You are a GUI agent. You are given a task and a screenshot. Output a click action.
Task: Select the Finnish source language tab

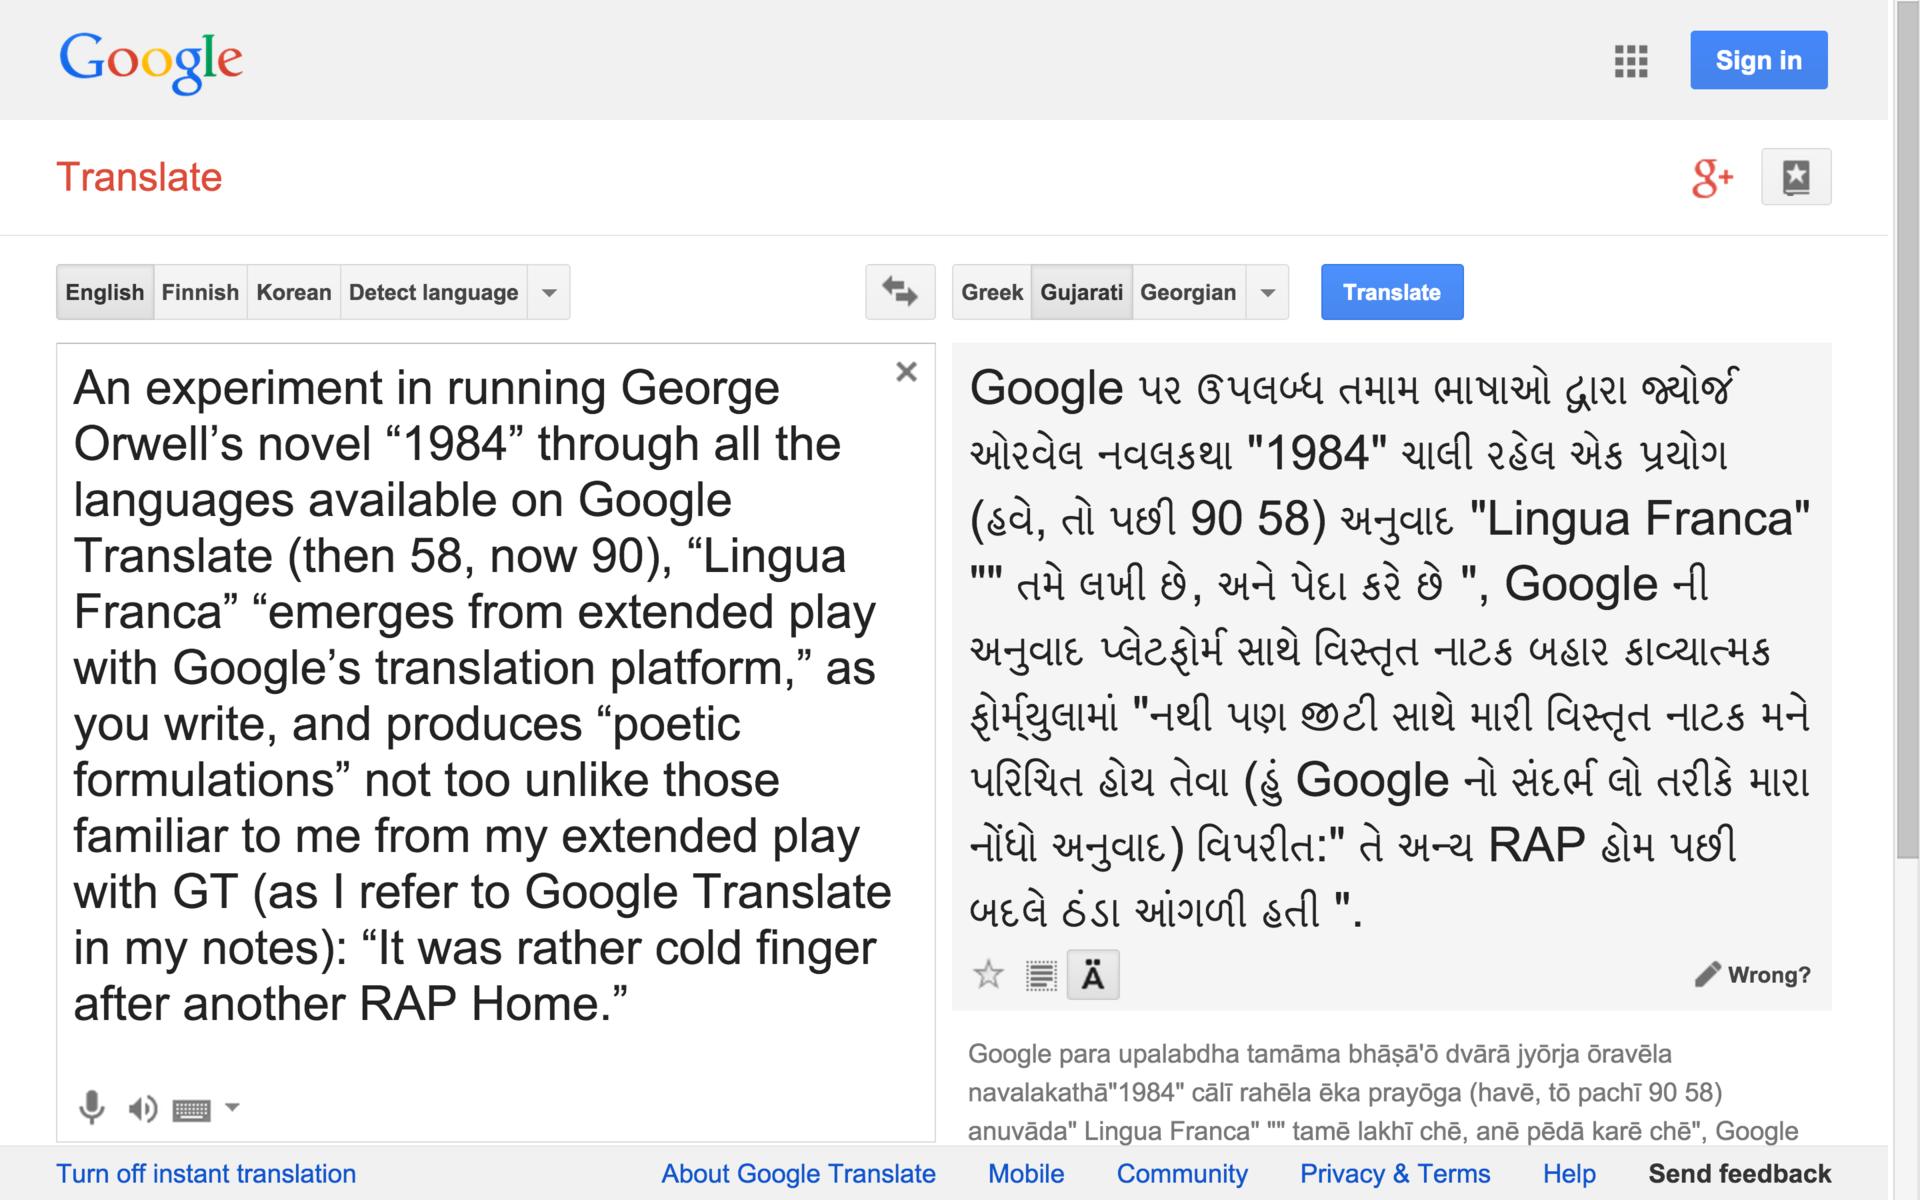pos(200,293)
